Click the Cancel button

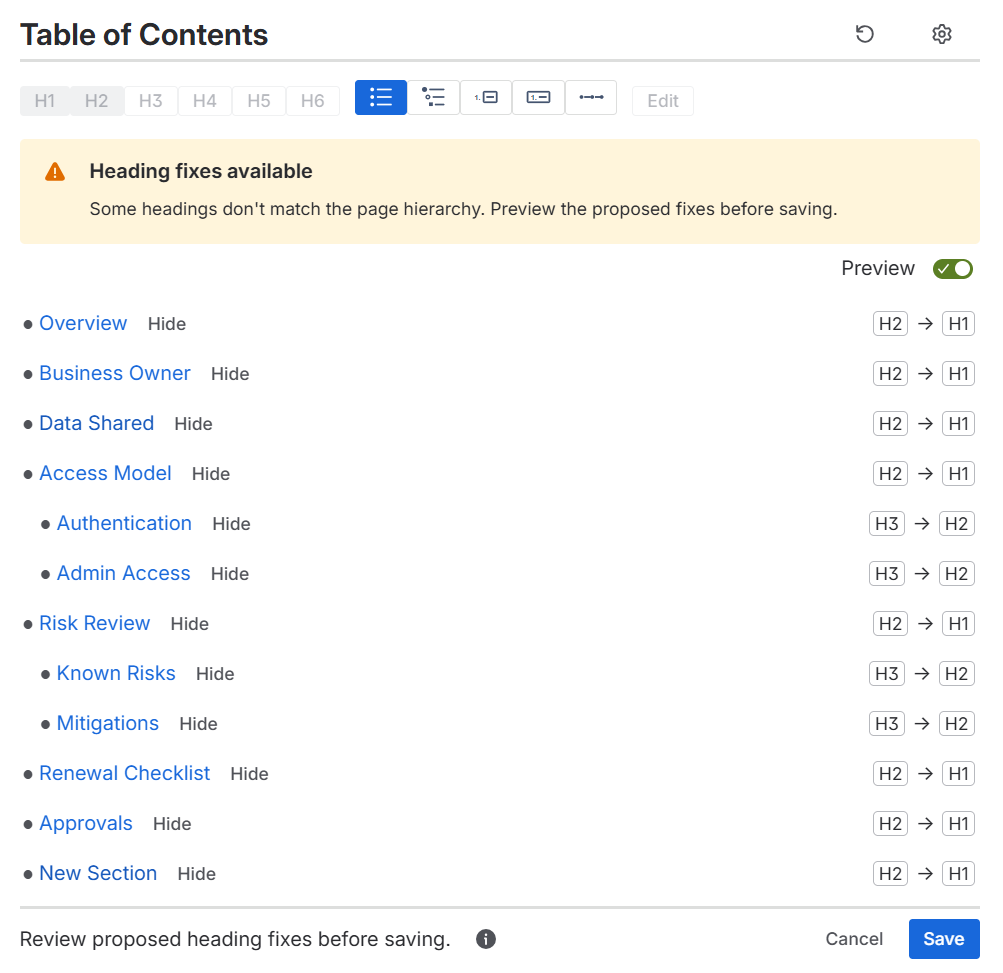pos(854,939)
